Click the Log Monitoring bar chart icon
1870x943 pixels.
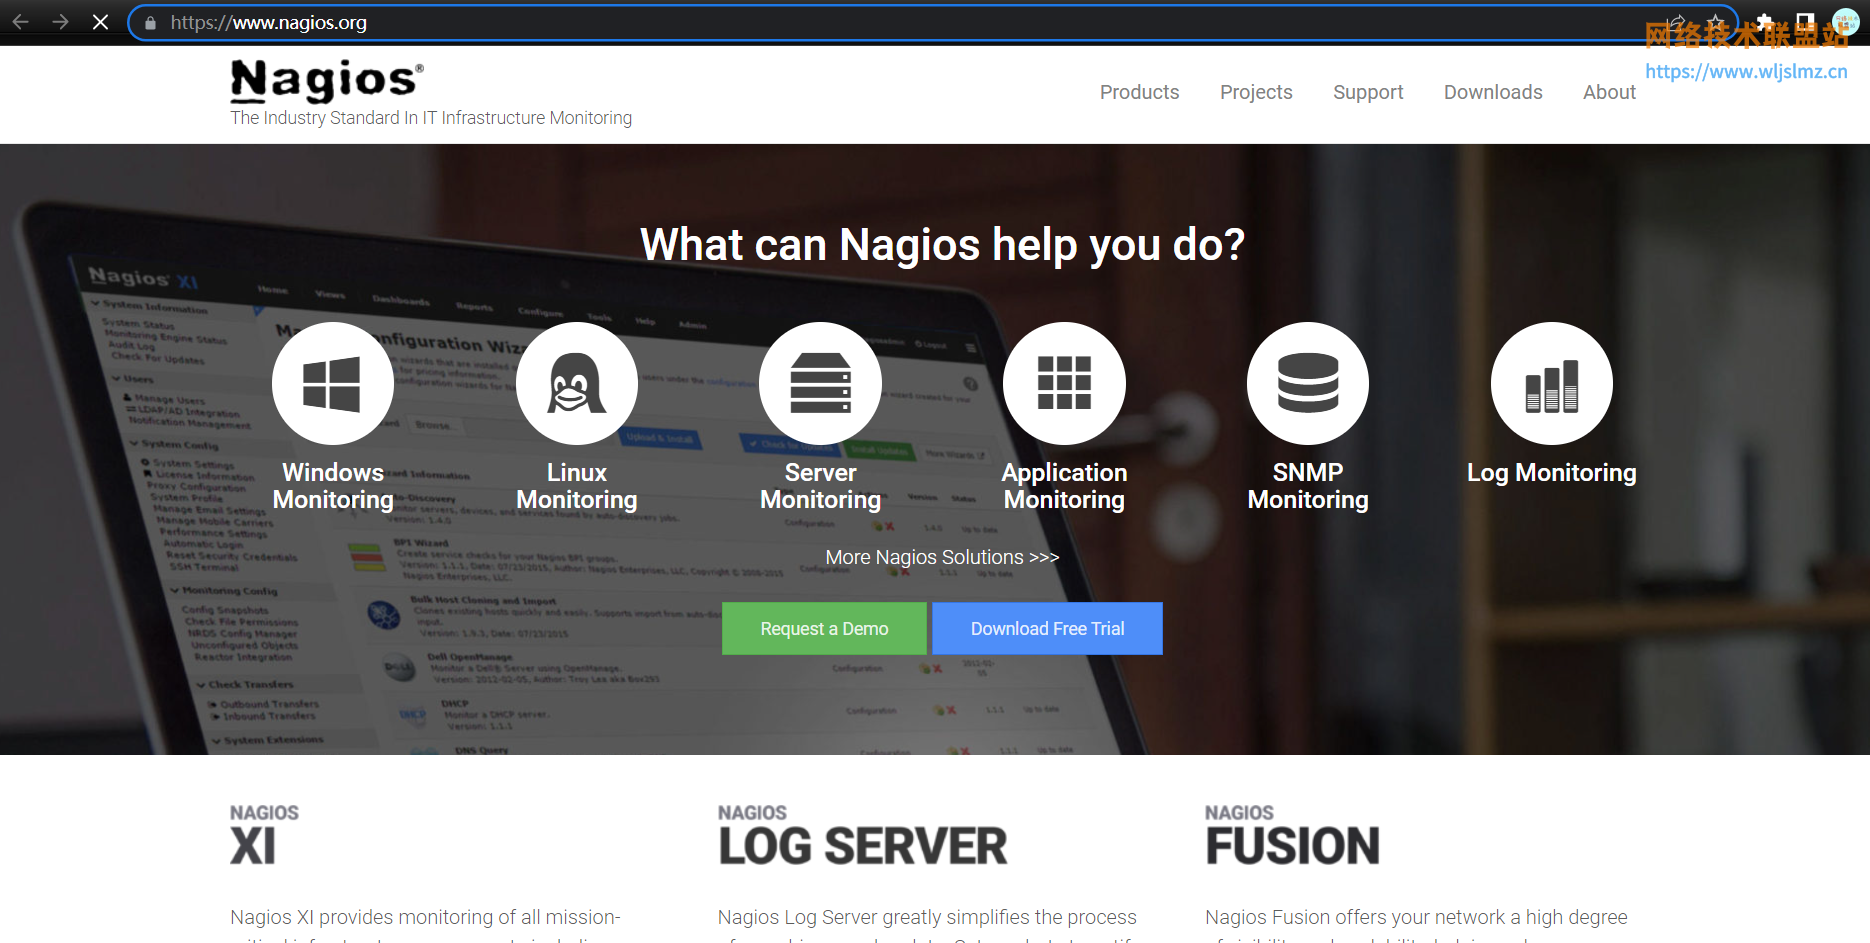coord(1552,383)
